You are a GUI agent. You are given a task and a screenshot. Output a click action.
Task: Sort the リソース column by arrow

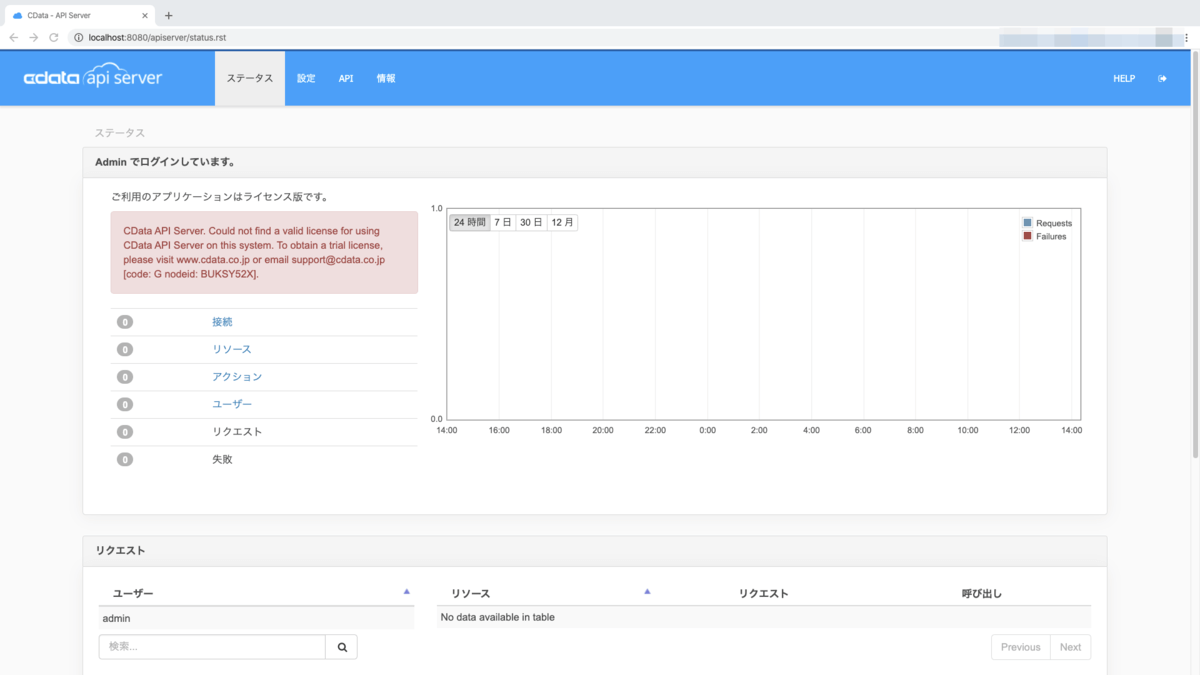point(647,592)
